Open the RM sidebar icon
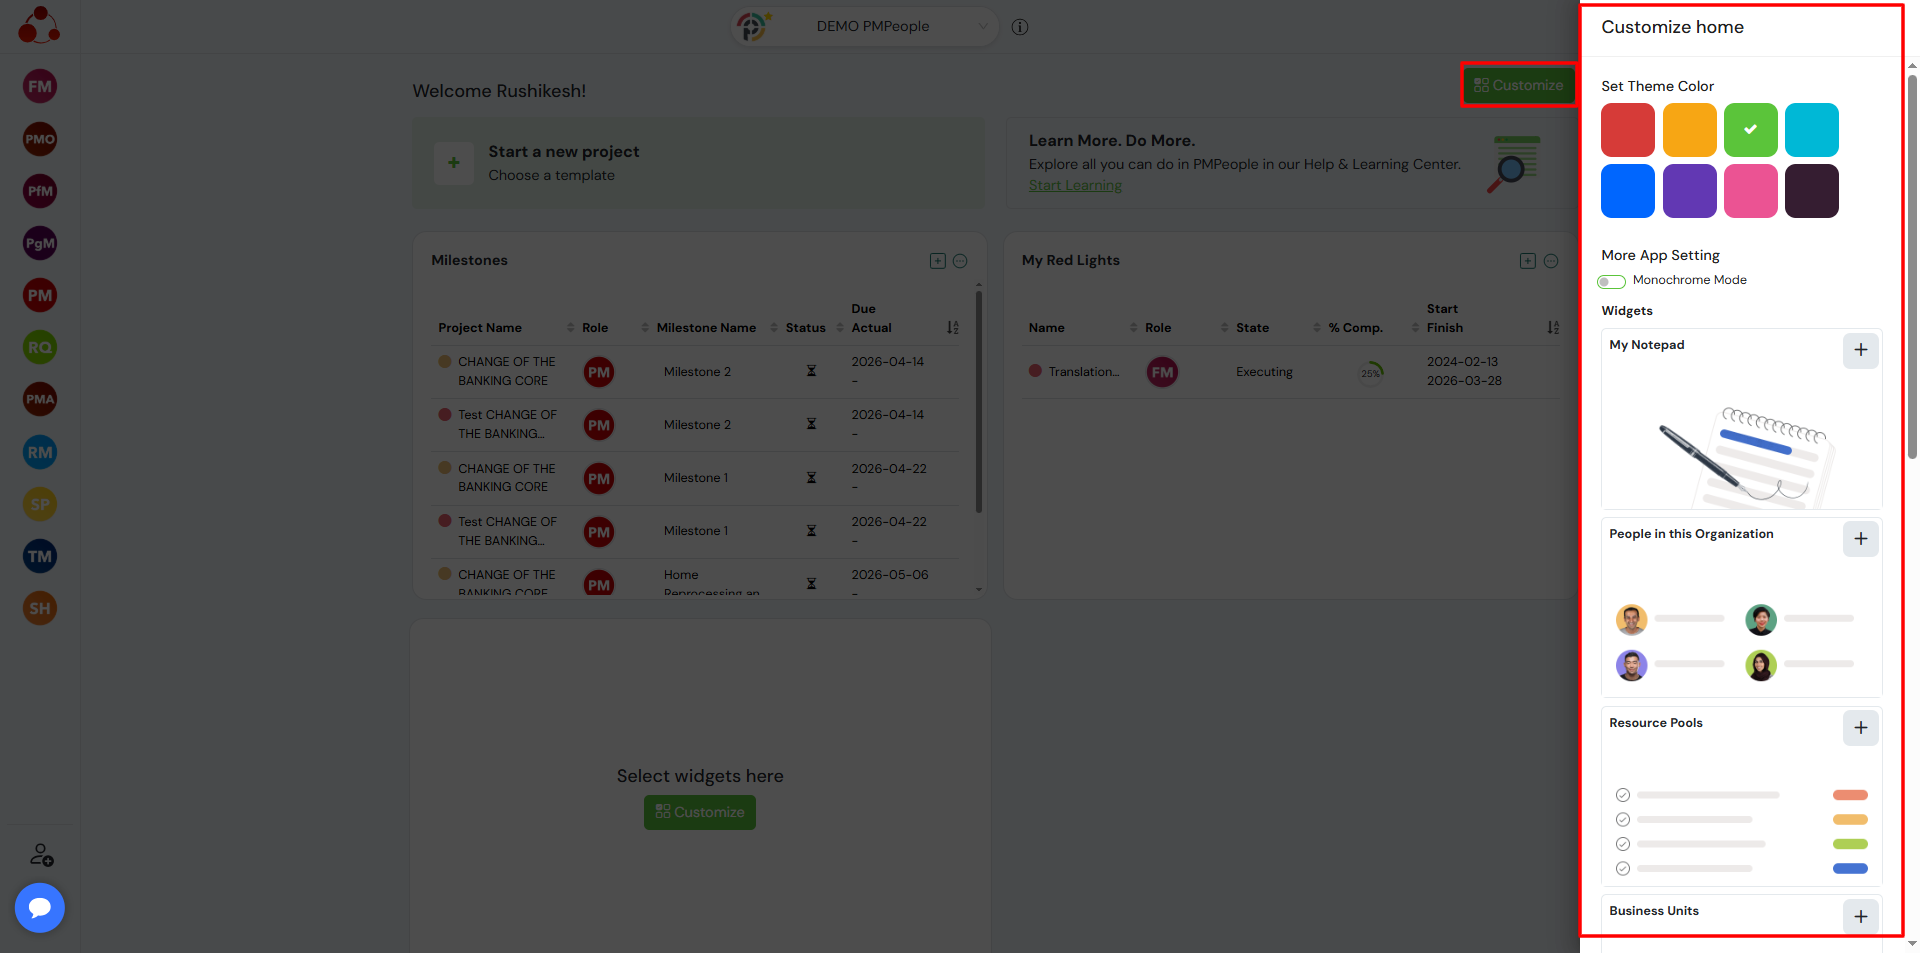 (40, 452)
